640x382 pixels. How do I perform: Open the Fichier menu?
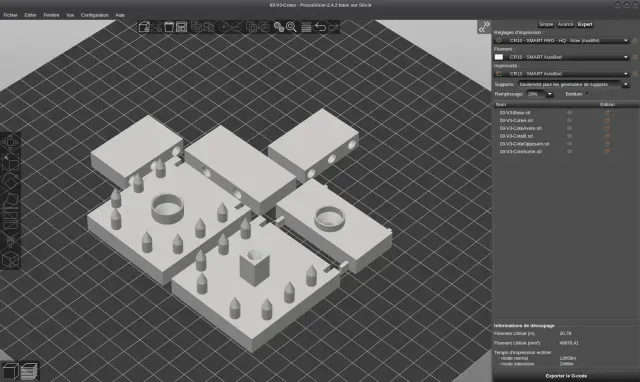(x=11, y=15)
